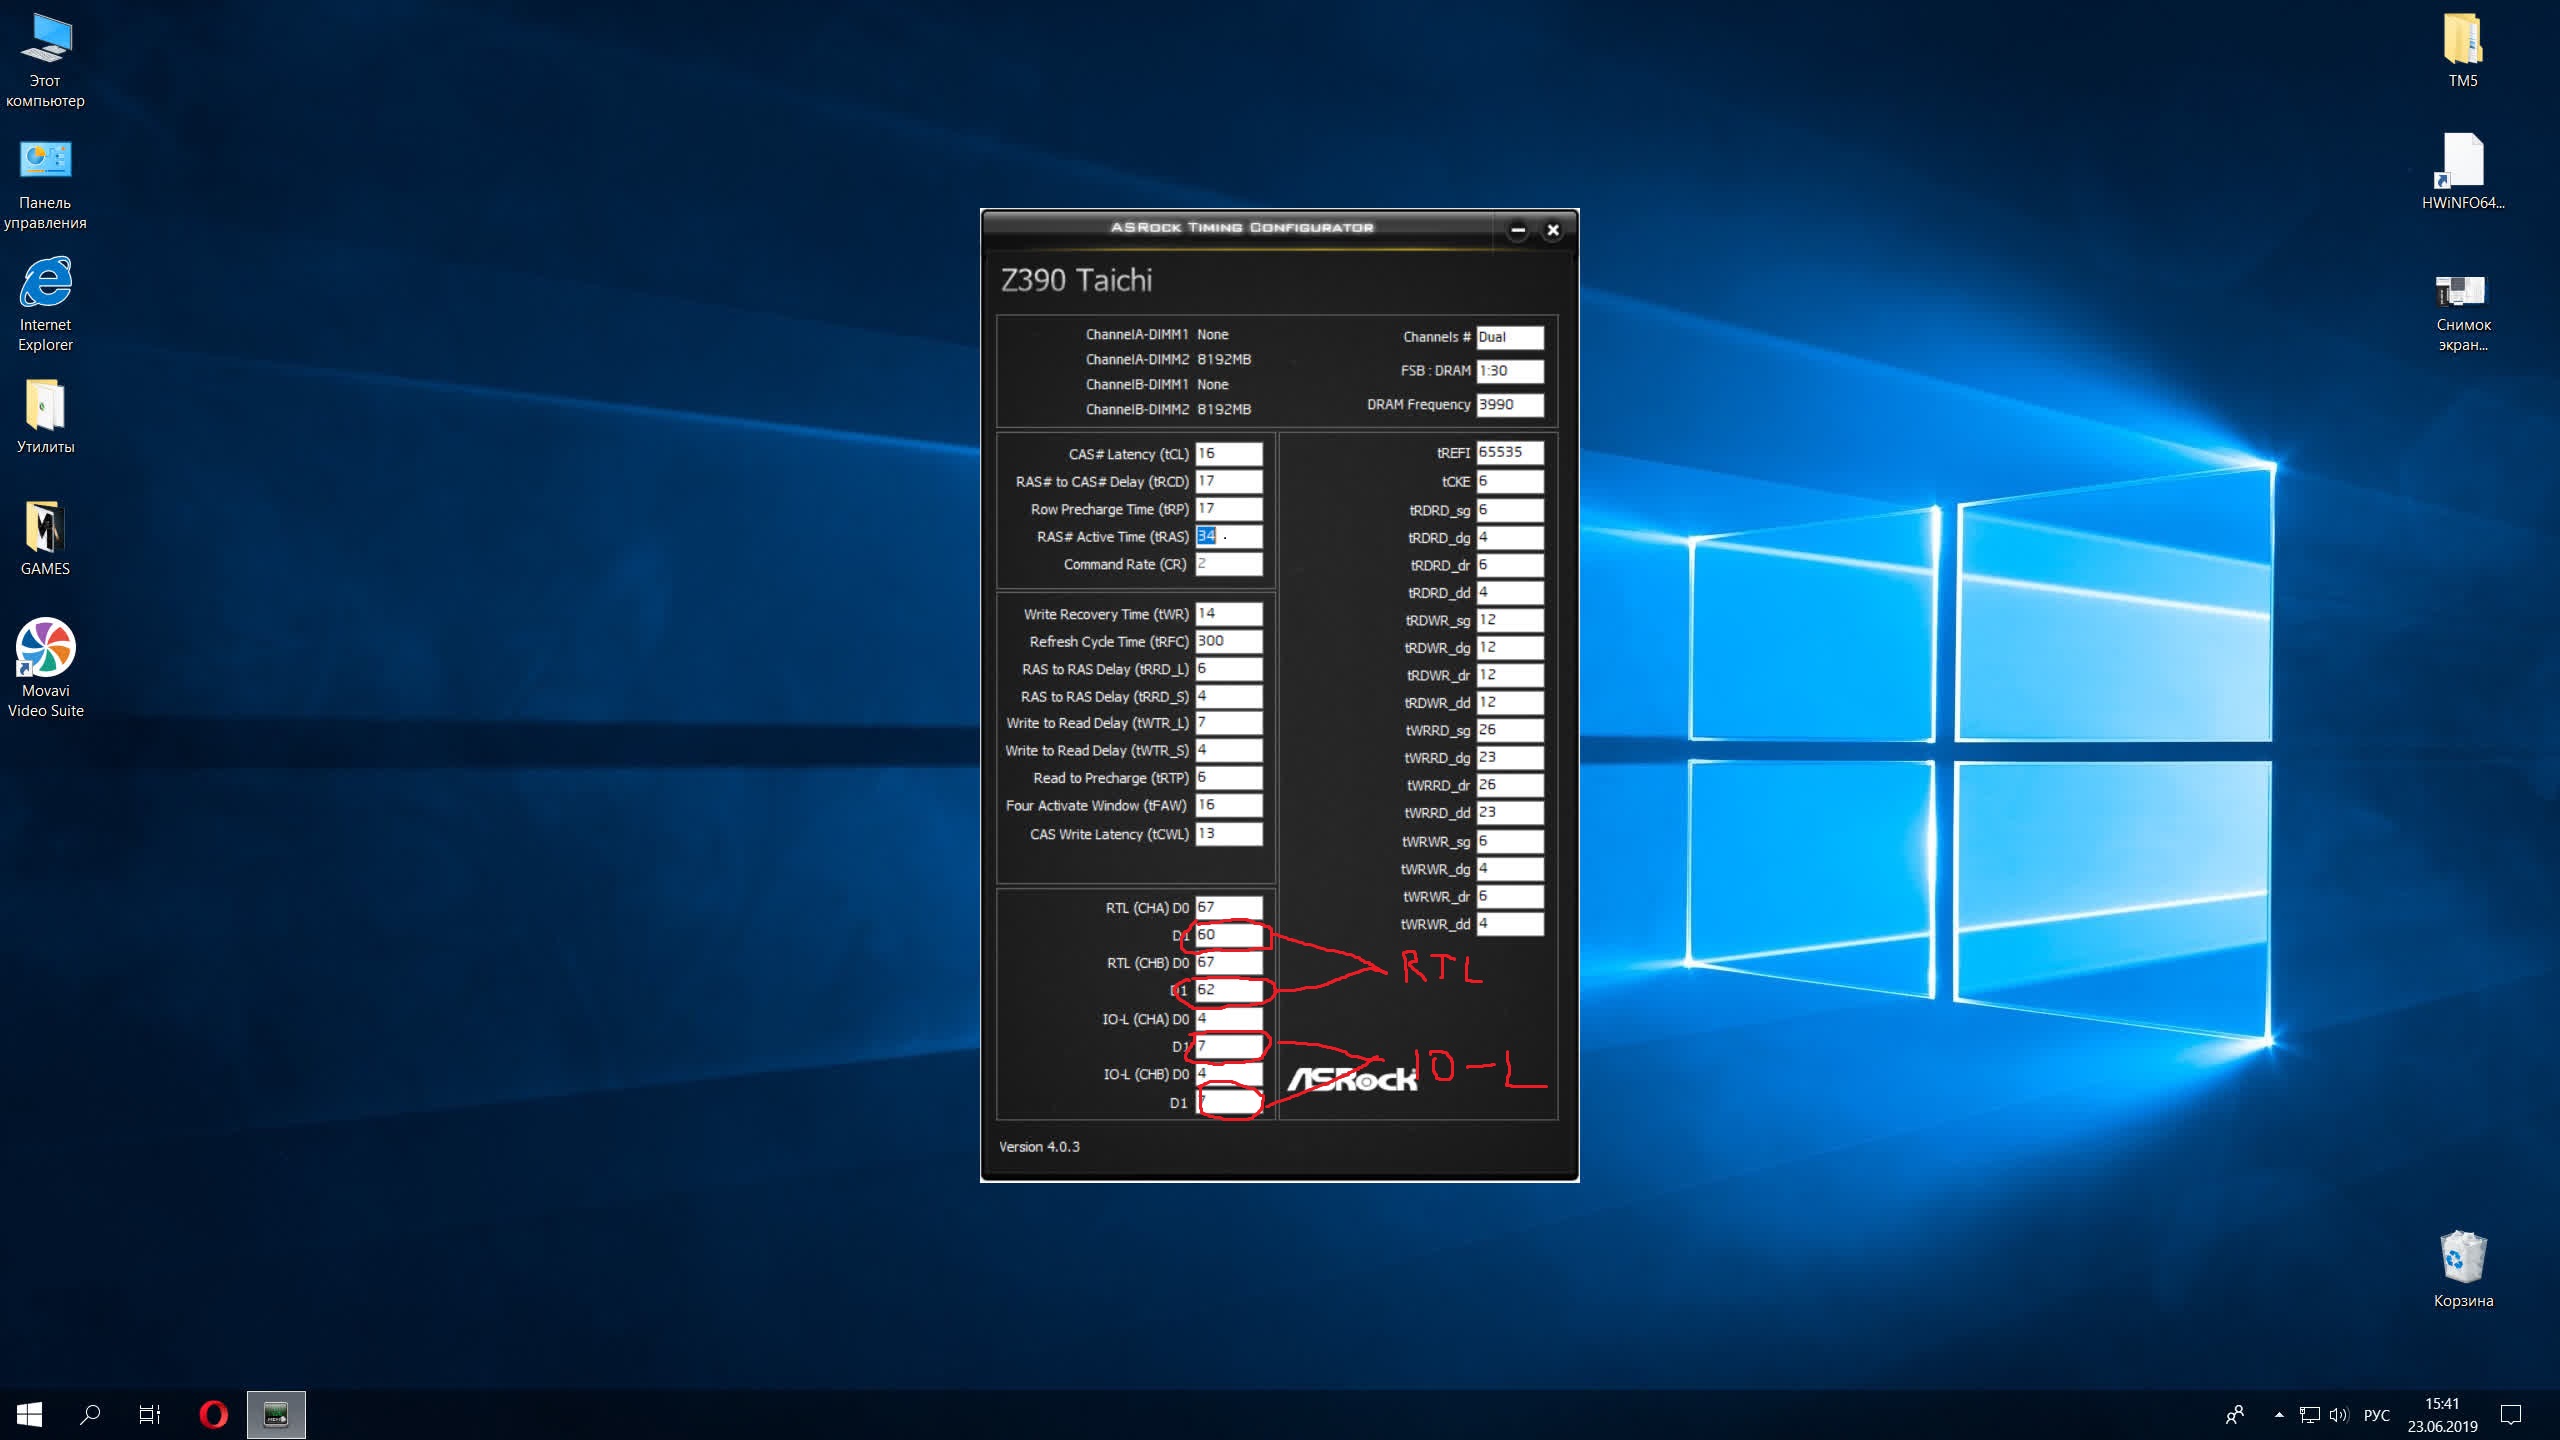This screenshot has width=2560, height=1440.
Task: Select the HWiNFO64 shortcut icon
Action: point(2462,162)
